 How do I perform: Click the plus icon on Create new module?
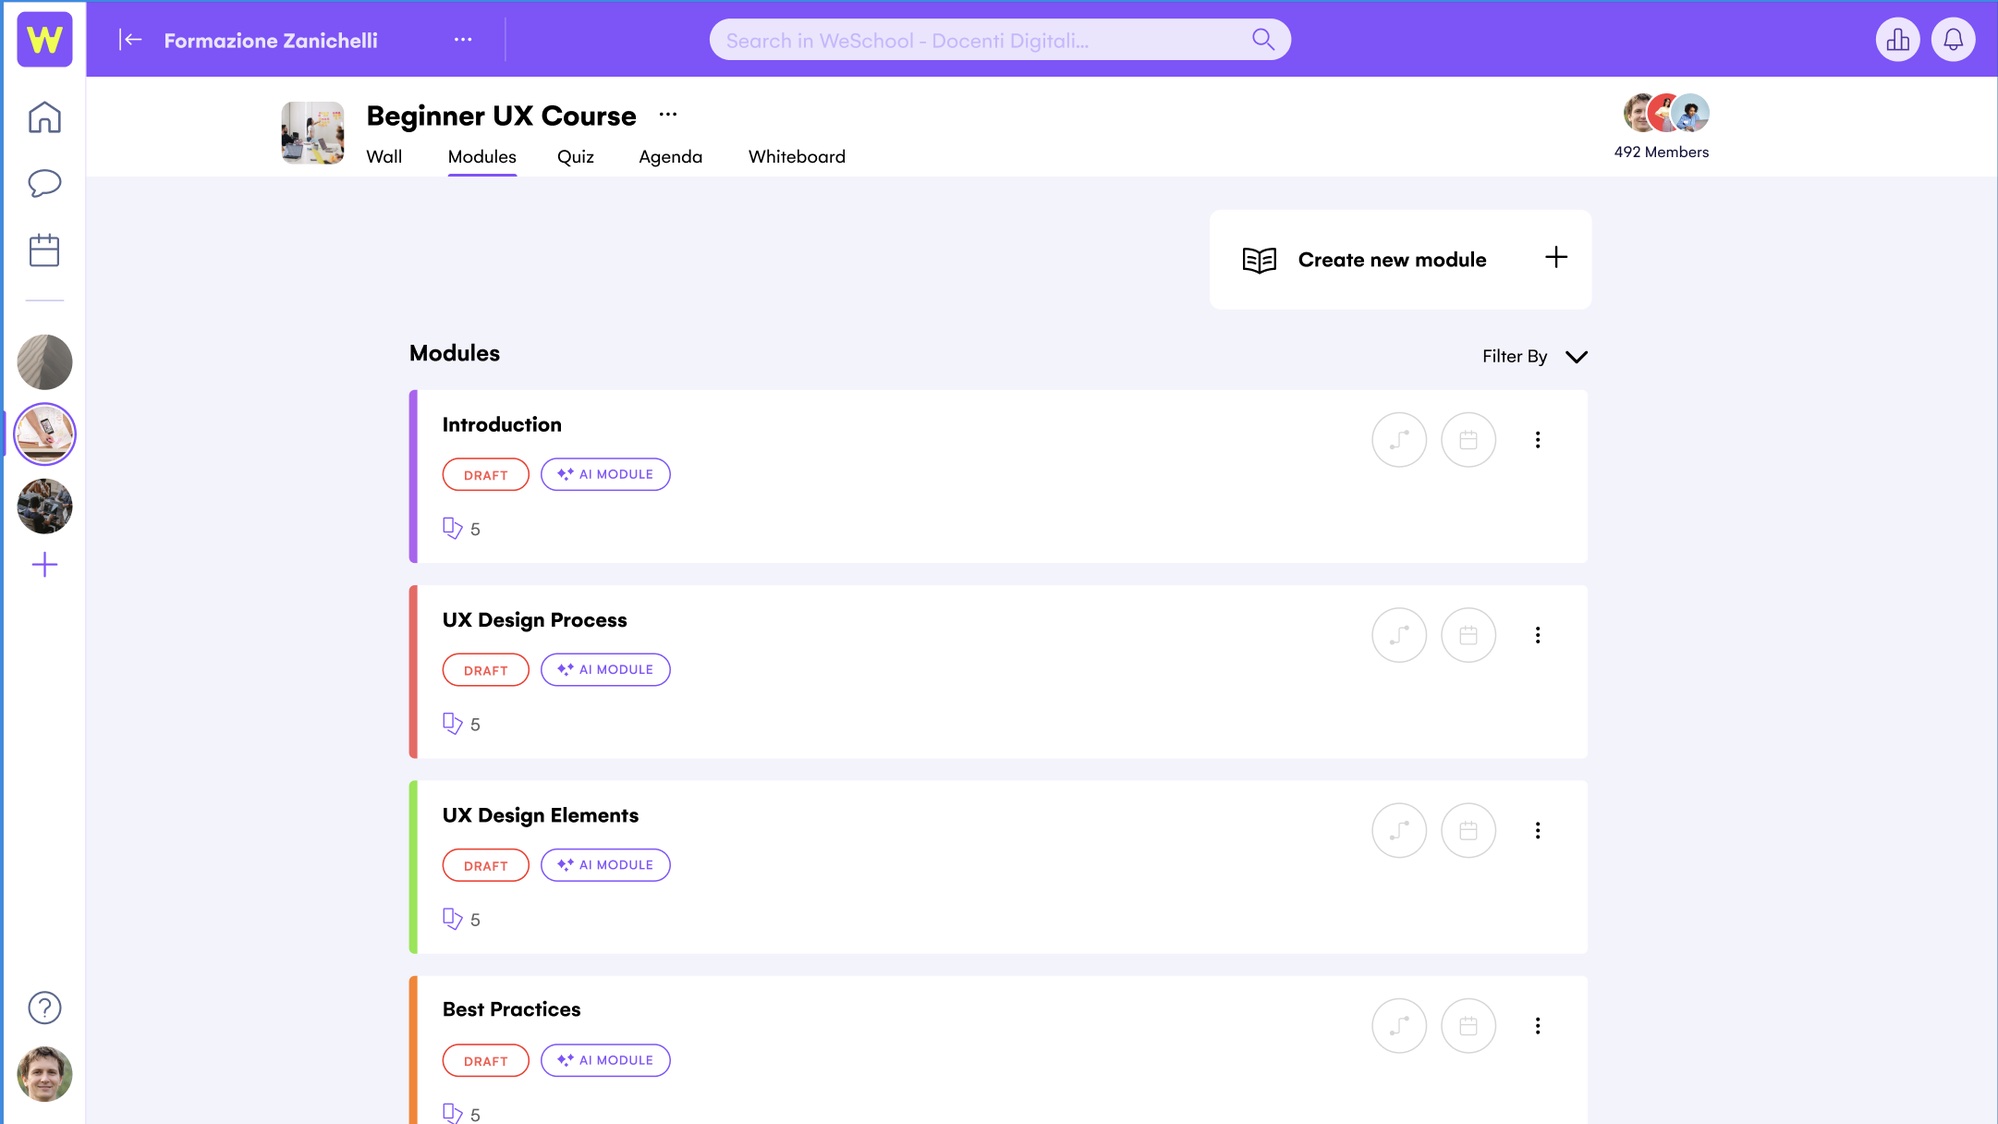[x=1556, y=258]
